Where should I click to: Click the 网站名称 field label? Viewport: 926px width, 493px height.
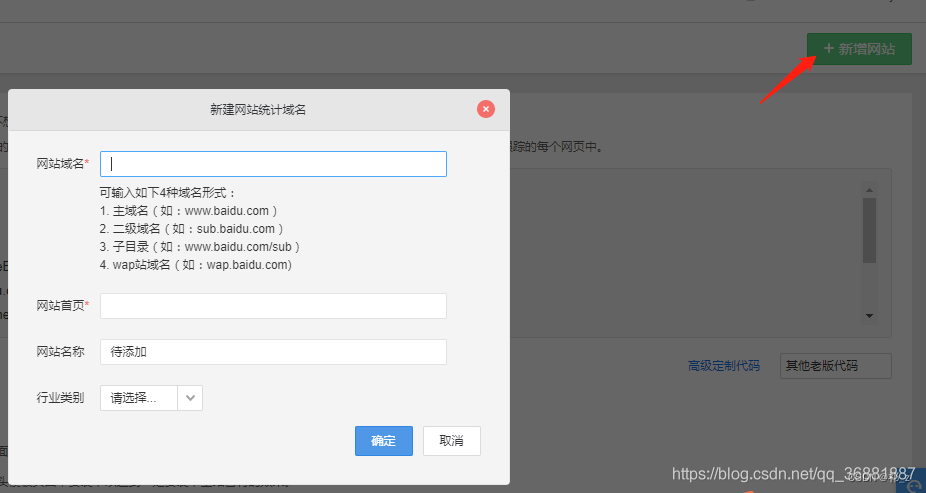tap(60, 352)
